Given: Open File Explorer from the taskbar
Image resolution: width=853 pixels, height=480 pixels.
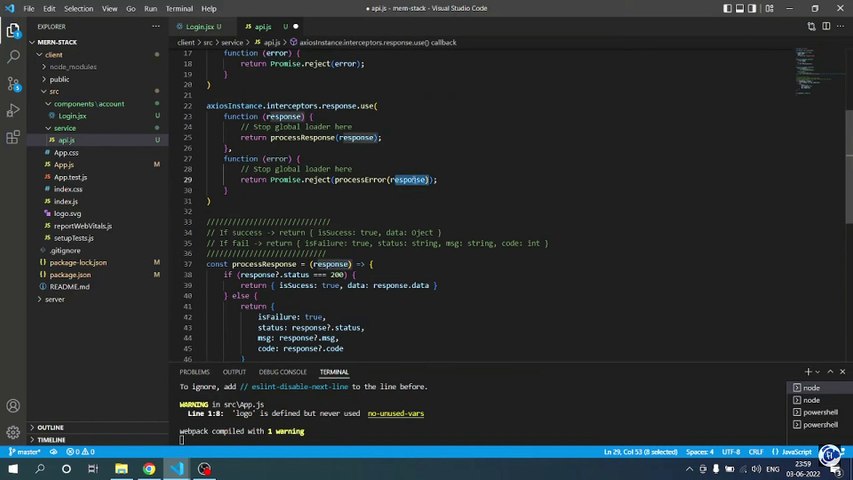Looking at the screenshot, I should (121, 469).
